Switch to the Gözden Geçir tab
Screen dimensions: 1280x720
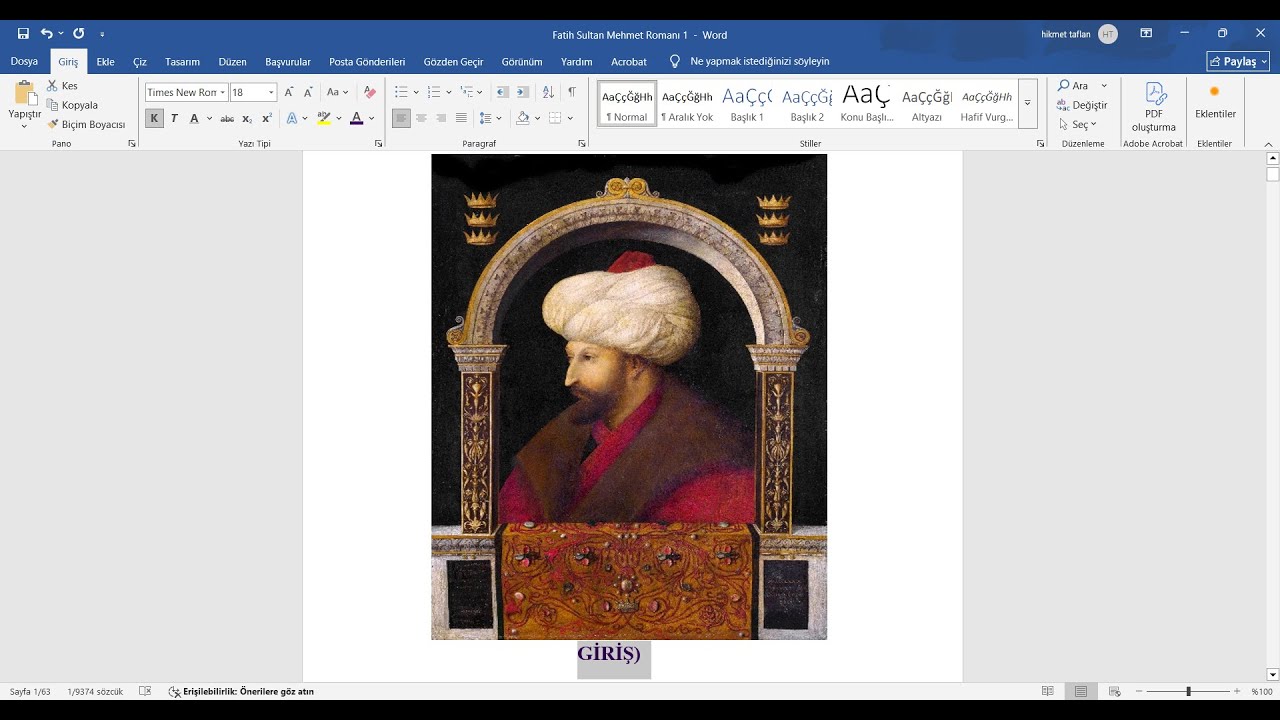[453, 62]
